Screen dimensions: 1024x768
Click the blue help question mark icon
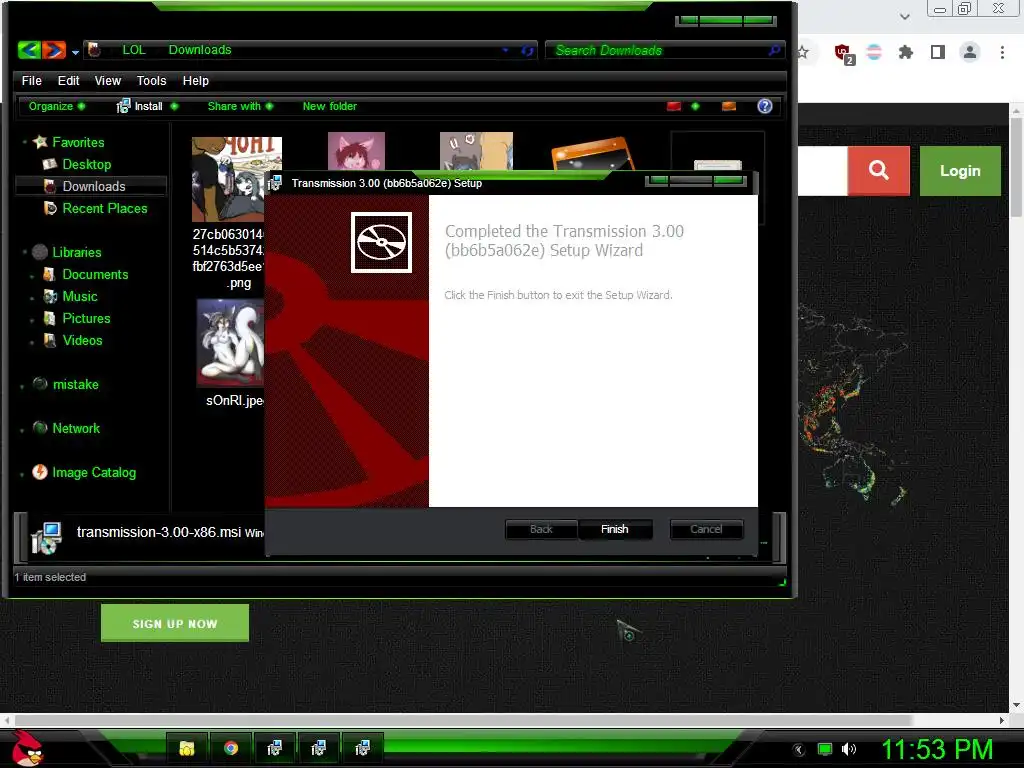tap(765, 106)
